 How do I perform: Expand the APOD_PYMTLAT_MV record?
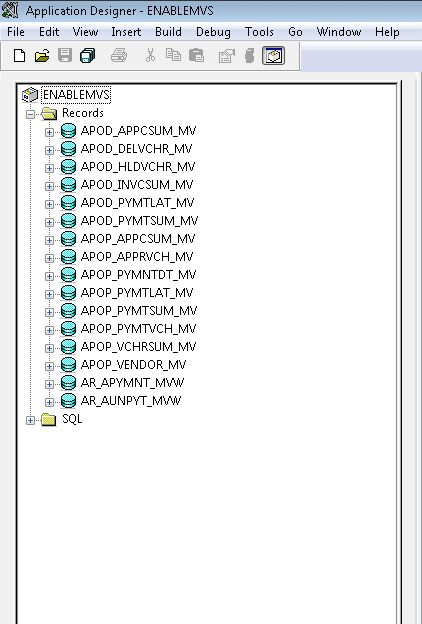tap(49, 204)
